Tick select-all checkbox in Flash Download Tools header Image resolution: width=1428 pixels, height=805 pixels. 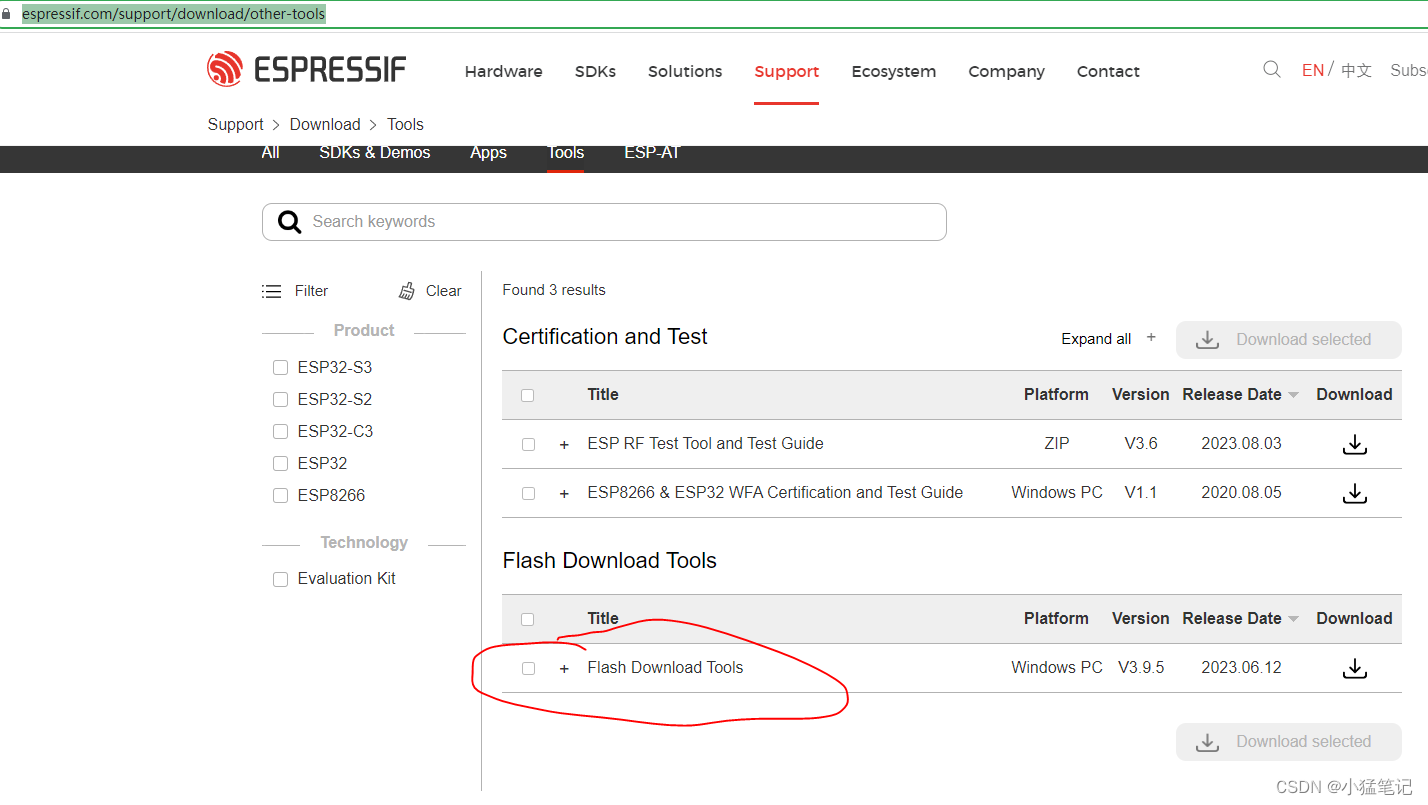coord(527,619)
